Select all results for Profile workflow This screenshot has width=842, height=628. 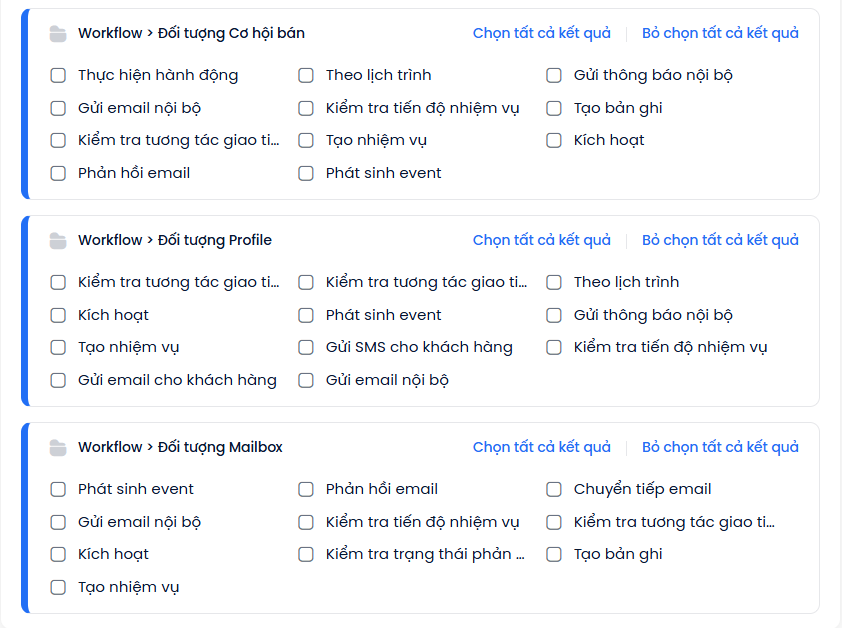541,240
